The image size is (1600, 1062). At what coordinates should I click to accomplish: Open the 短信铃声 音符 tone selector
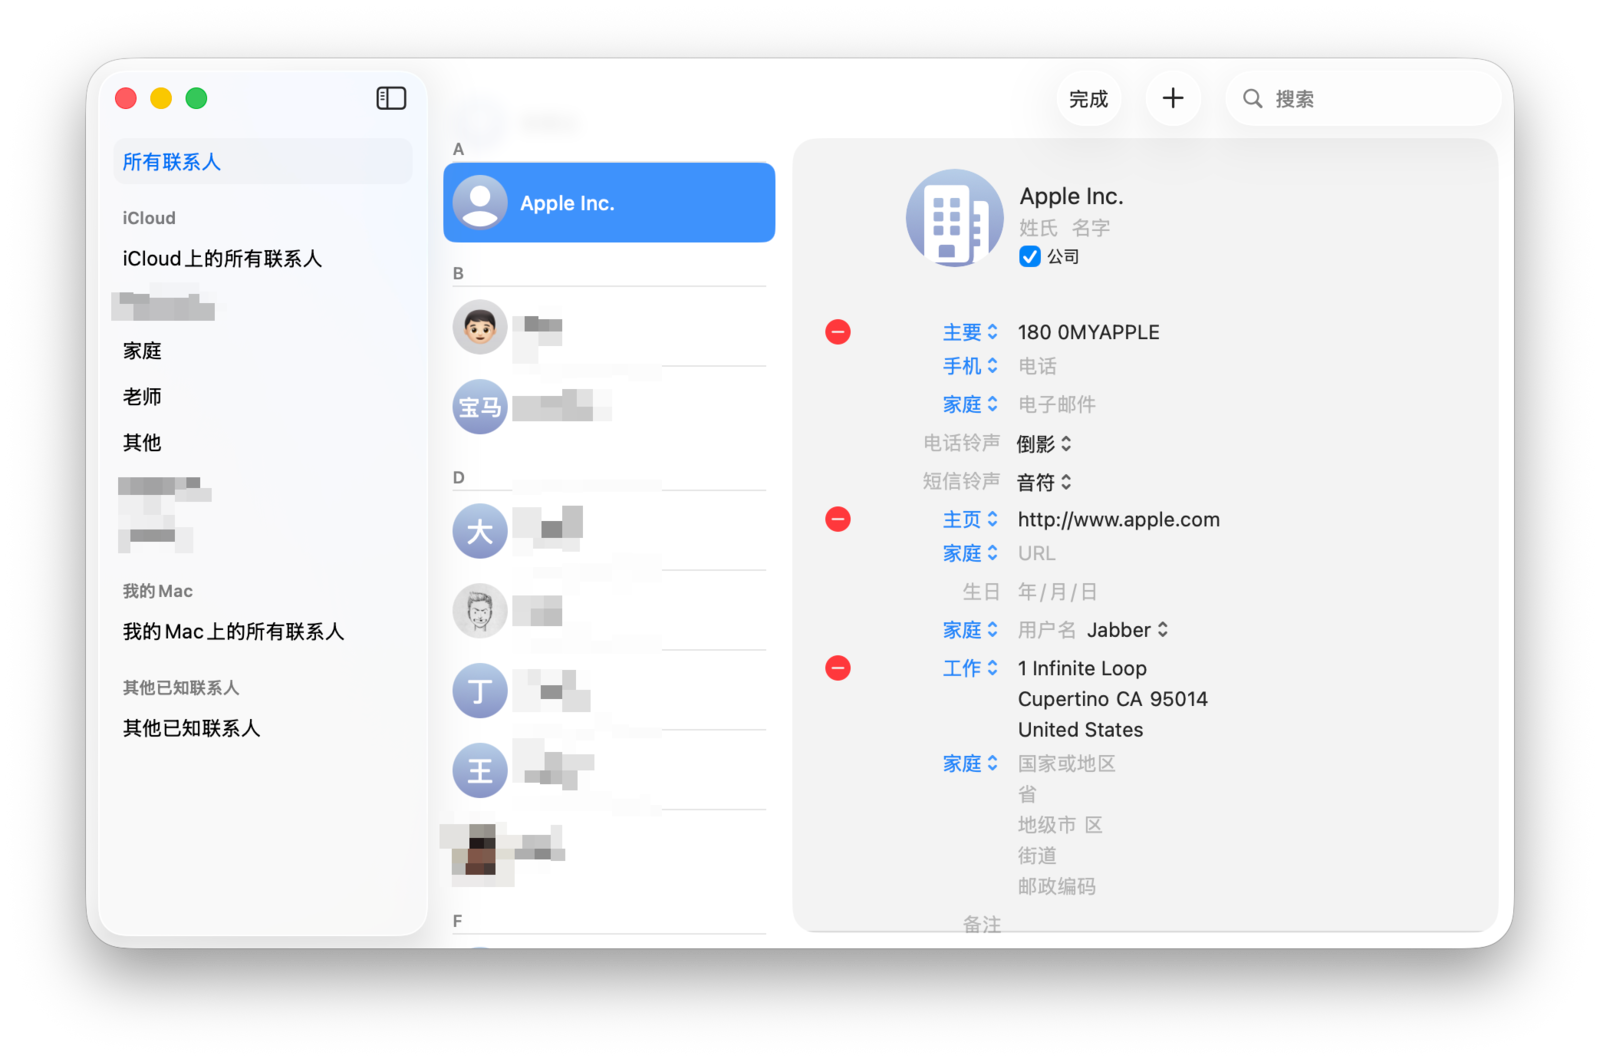point(1044,483)
